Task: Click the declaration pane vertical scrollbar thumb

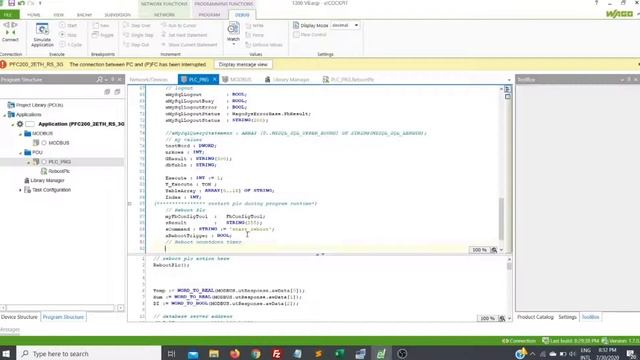Action: point(501,218)
